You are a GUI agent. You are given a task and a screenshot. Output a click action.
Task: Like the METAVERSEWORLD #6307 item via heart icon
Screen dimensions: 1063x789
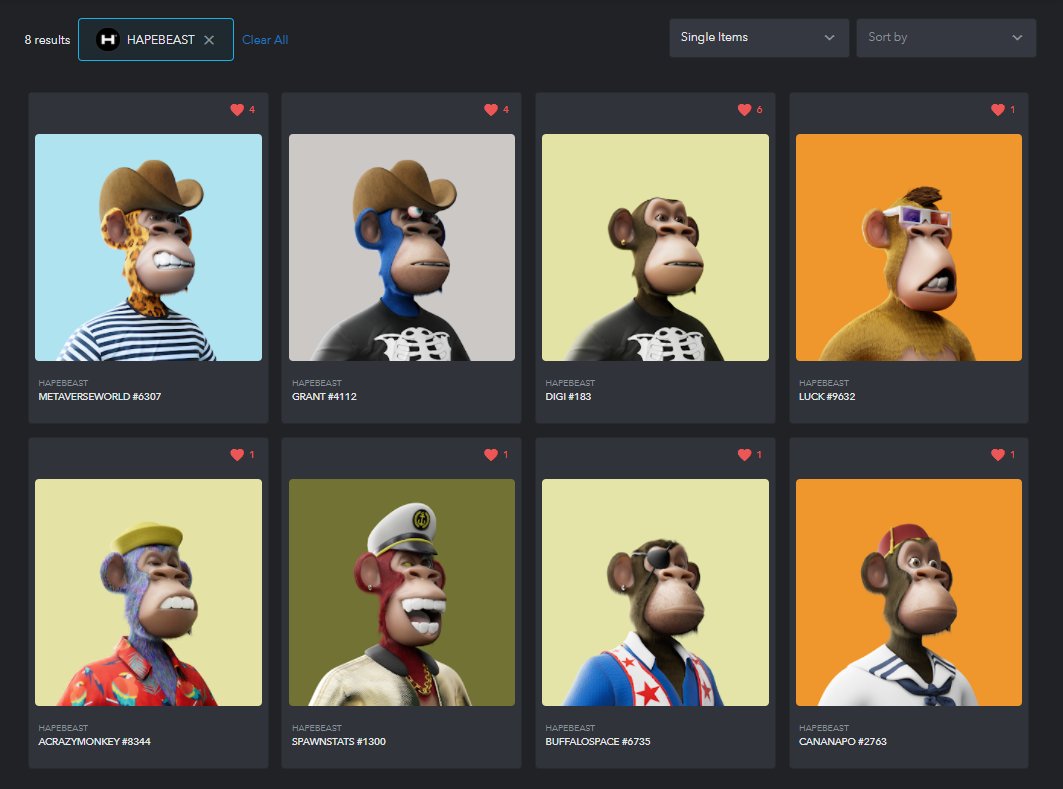237,110
